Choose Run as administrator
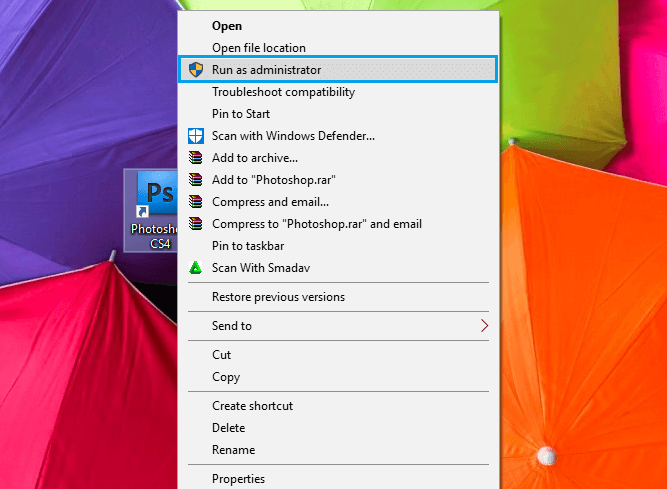The image size is (667, 489). [x=338, y=69]
